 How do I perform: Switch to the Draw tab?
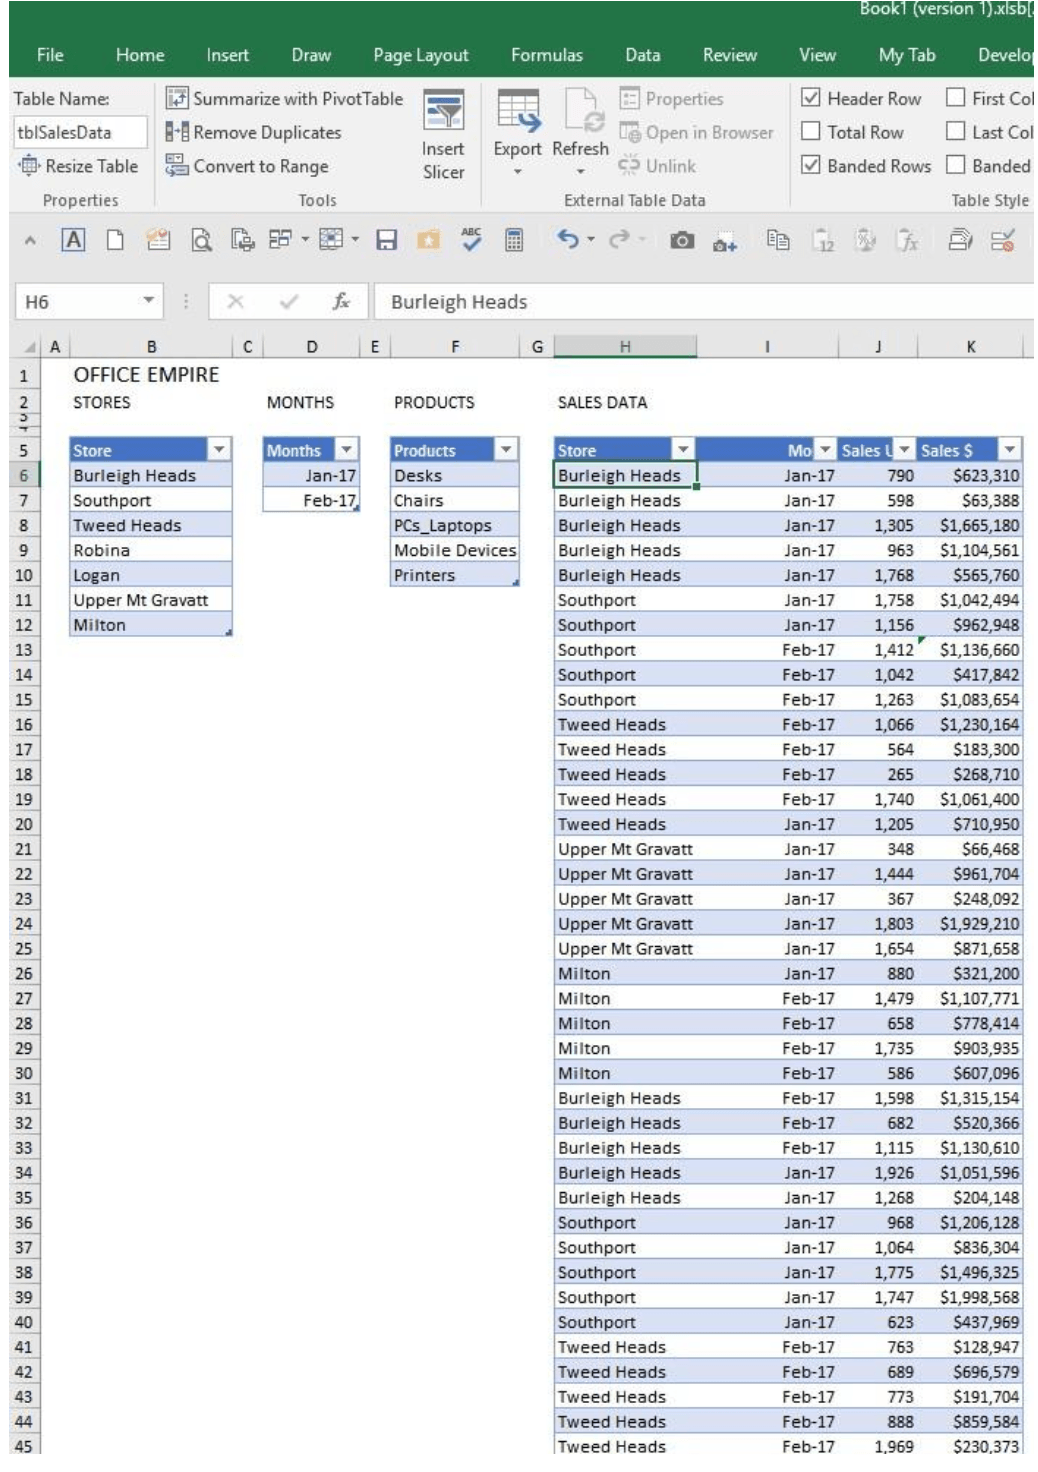(x=311, y=55)
